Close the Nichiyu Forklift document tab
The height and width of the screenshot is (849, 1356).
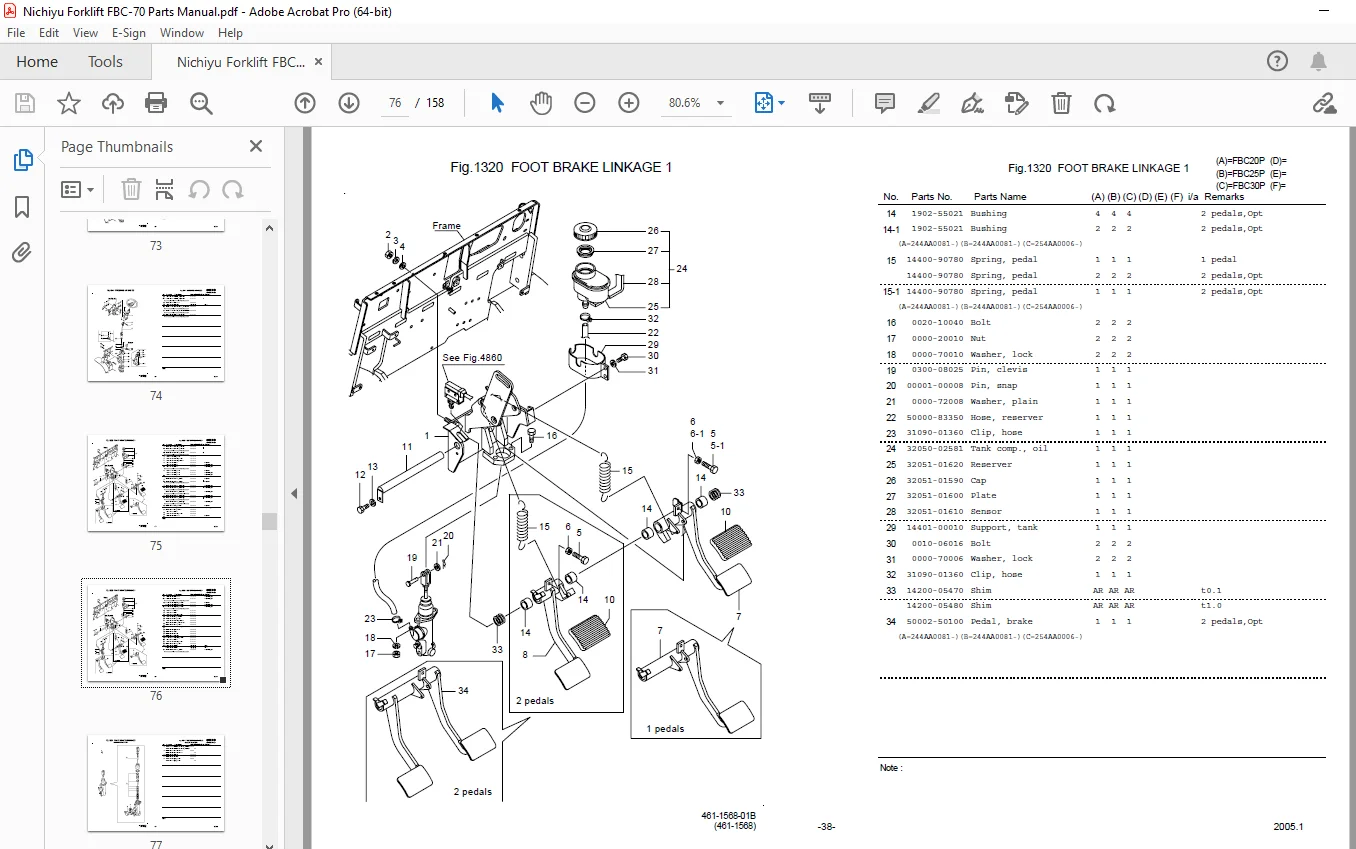pyautogui.click(x=319, y=62)
